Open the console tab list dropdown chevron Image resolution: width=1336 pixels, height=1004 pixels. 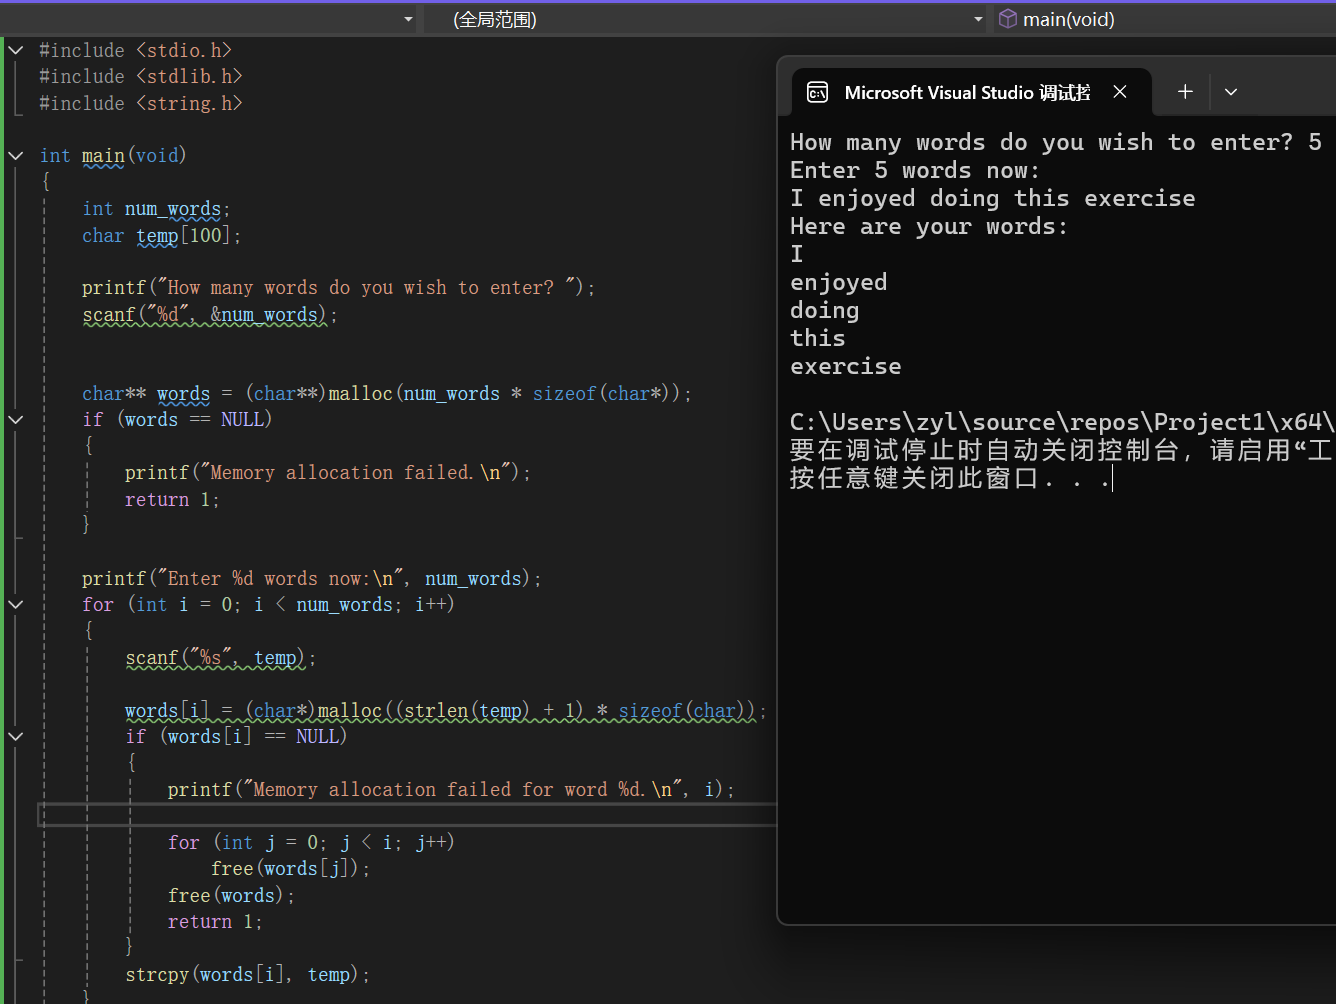pyautogui.click(x=1231, y=92)
